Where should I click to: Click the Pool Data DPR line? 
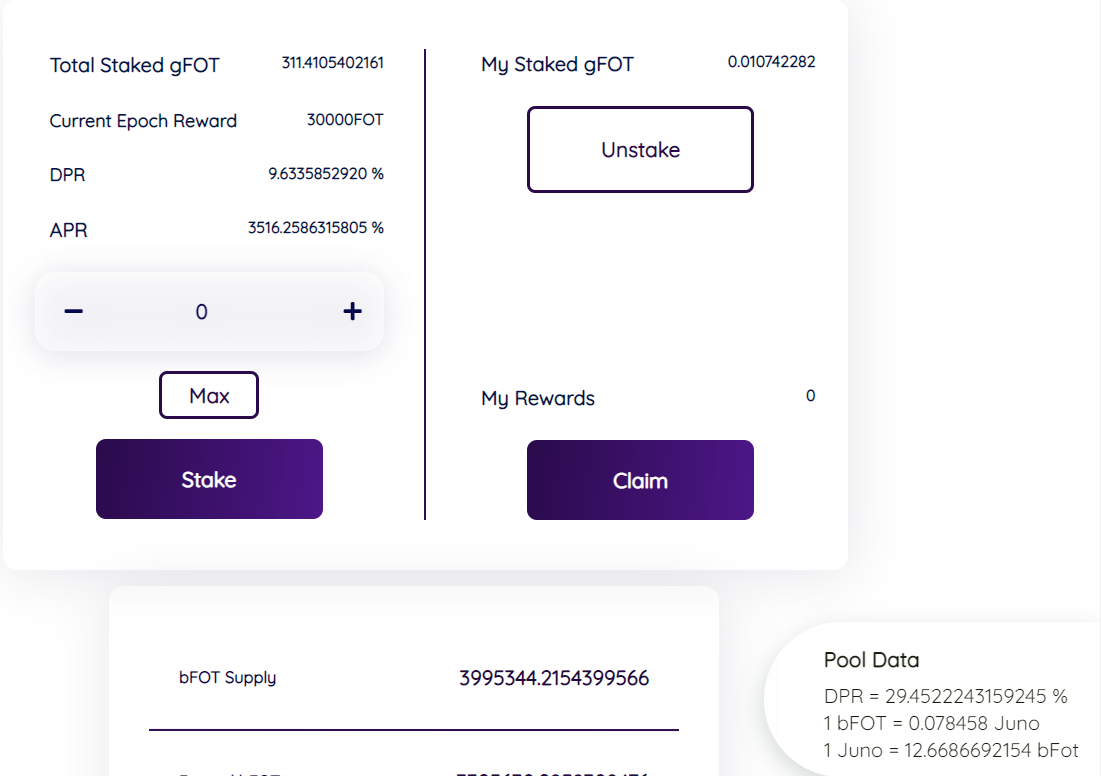click(x=945, y=696)
